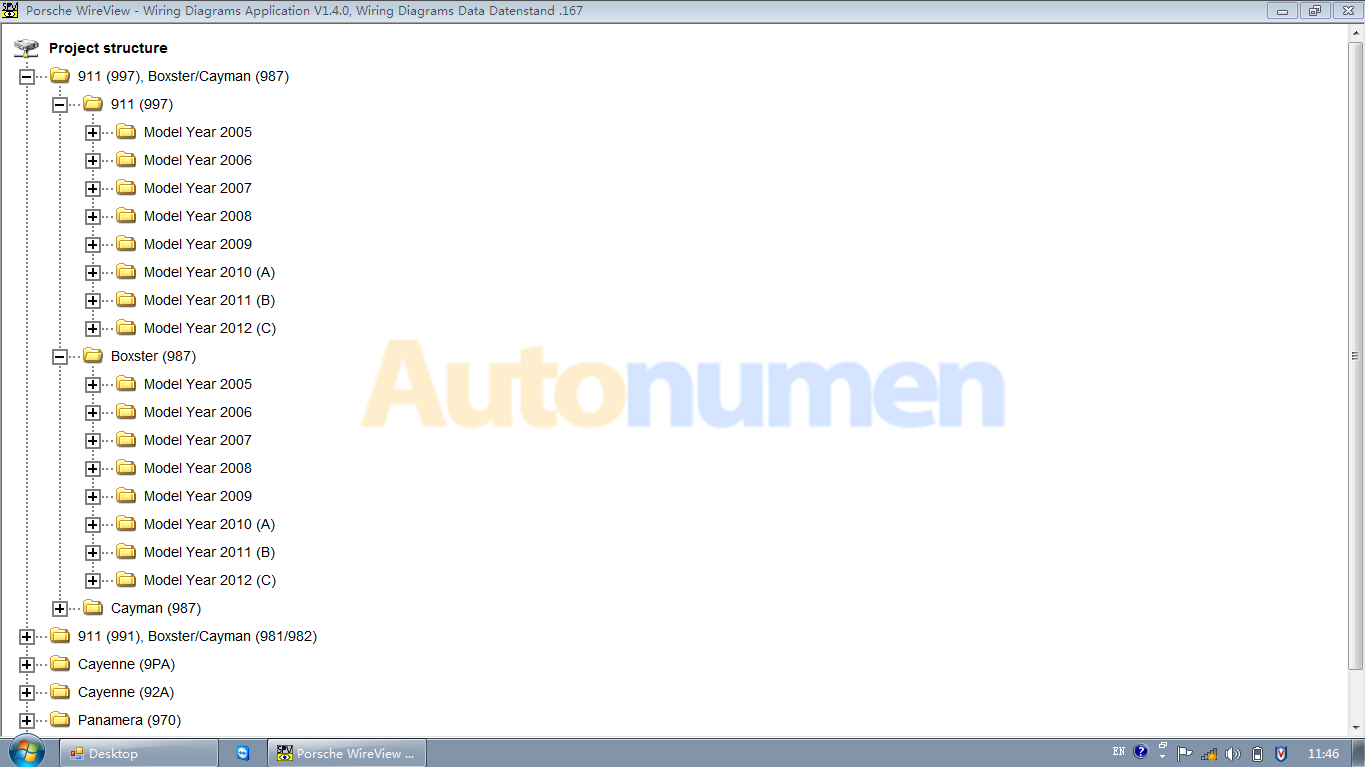
Task: Expand Model Year 2011 (B) under Boxster (987)
Action: coord(93,552)
